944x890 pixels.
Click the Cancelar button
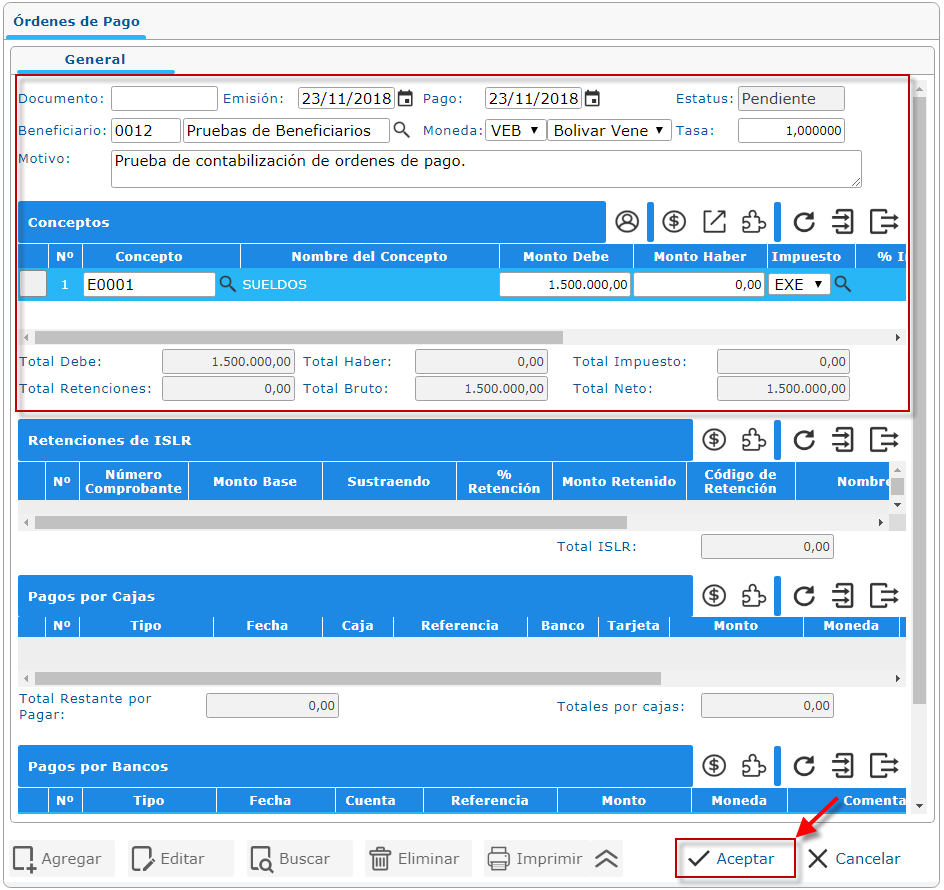[855, 859]
